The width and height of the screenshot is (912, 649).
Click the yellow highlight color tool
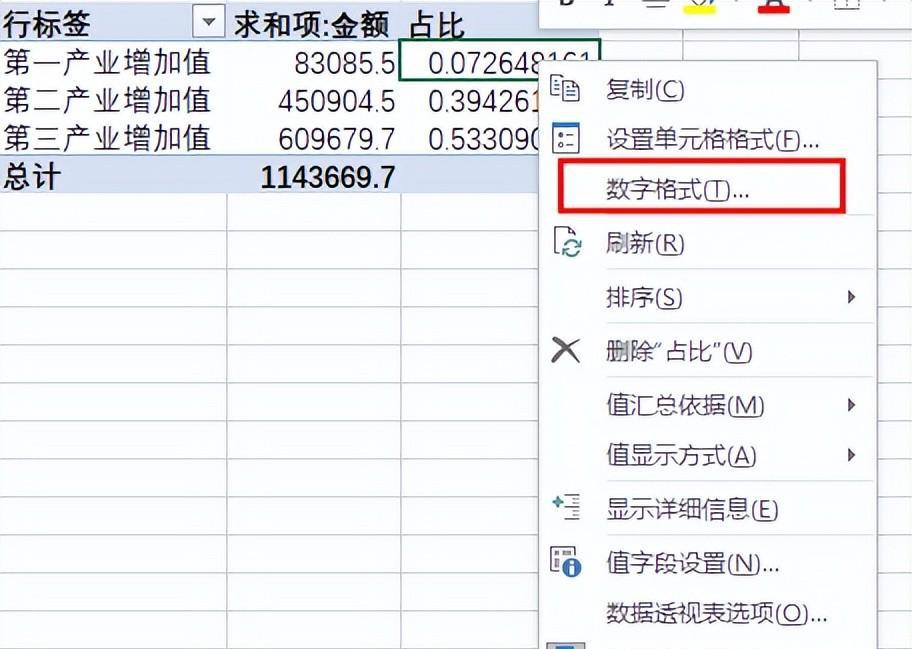(699, 7)
